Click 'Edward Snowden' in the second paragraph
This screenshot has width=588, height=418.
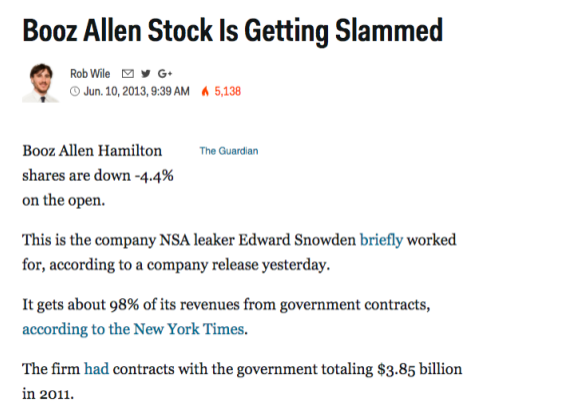pyautogui.click(x=297, y=240)
